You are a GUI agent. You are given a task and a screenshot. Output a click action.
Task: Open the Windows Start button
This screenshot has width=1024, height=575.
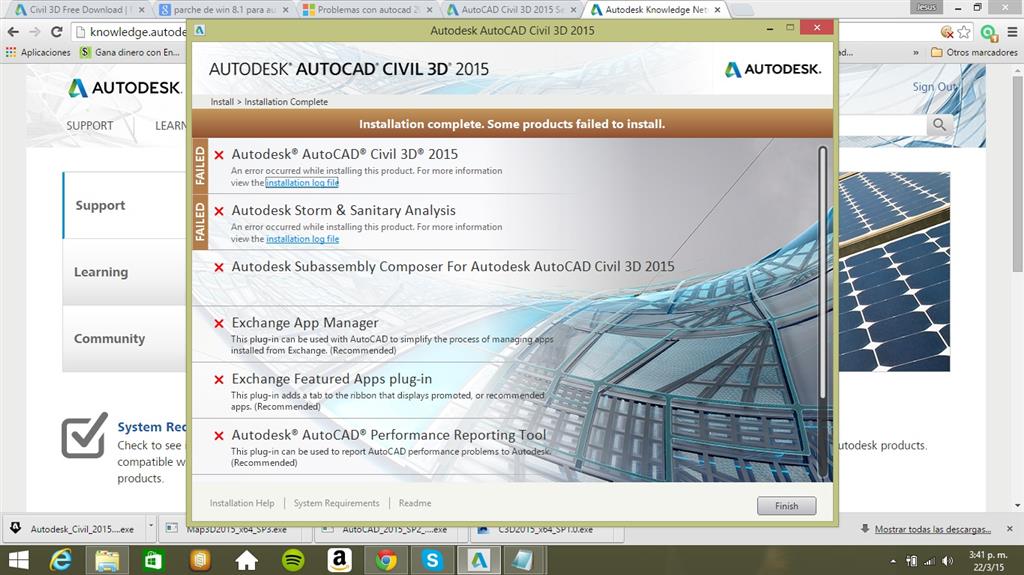point(18,561)
